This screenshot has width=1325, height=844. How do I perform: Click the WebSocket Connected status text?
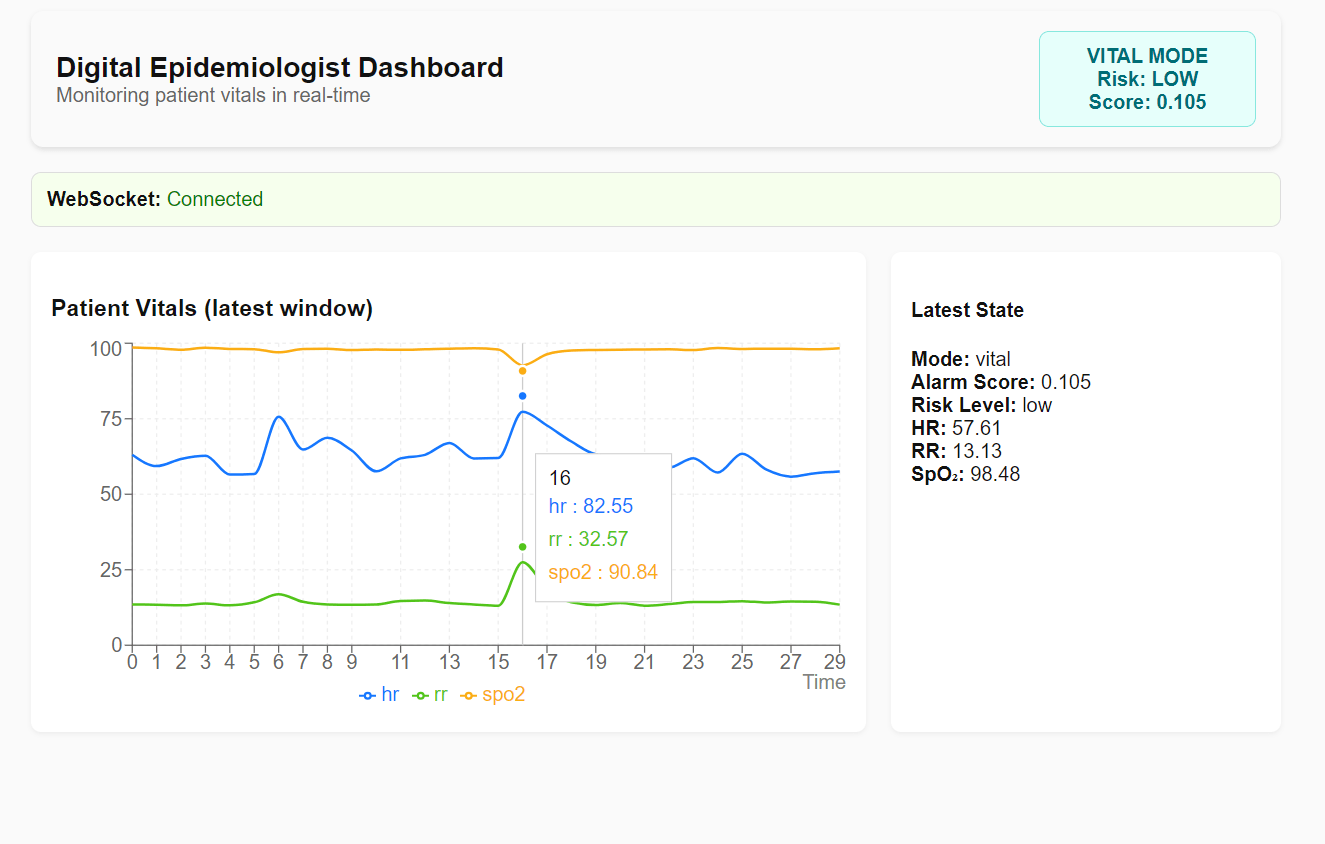coord(214,199)
